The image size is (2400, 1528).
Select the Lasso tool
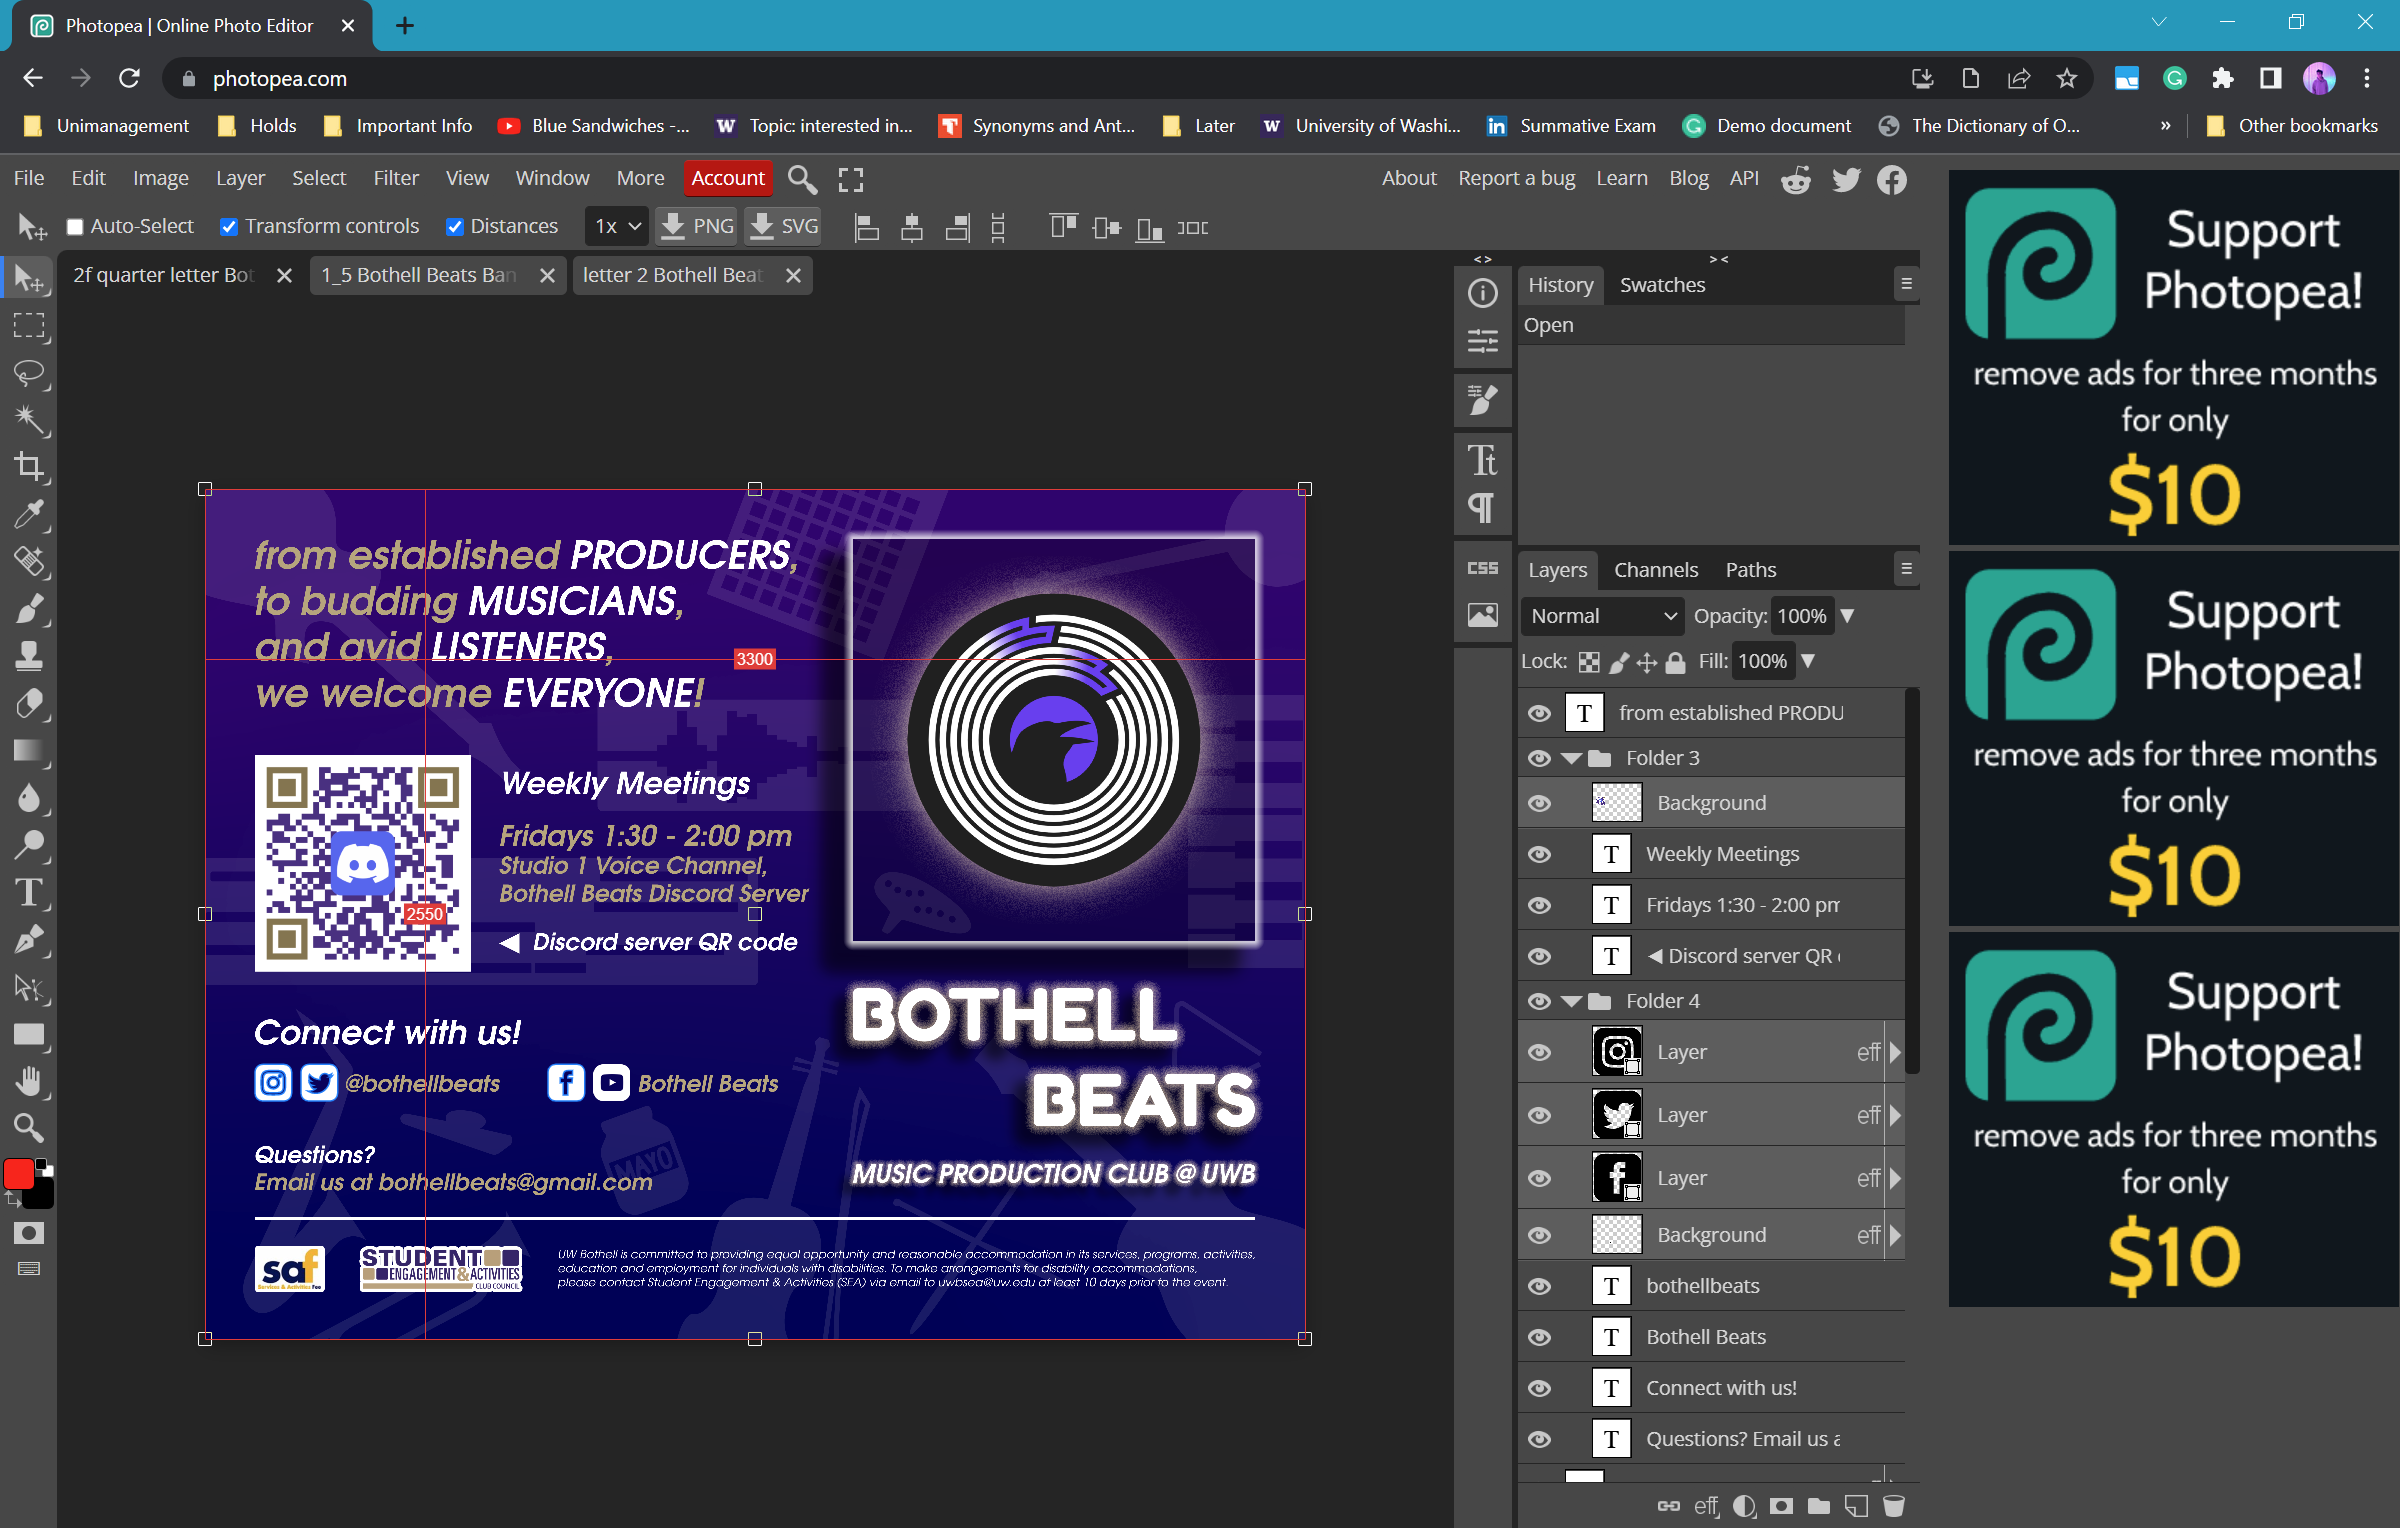coord(30,373)
